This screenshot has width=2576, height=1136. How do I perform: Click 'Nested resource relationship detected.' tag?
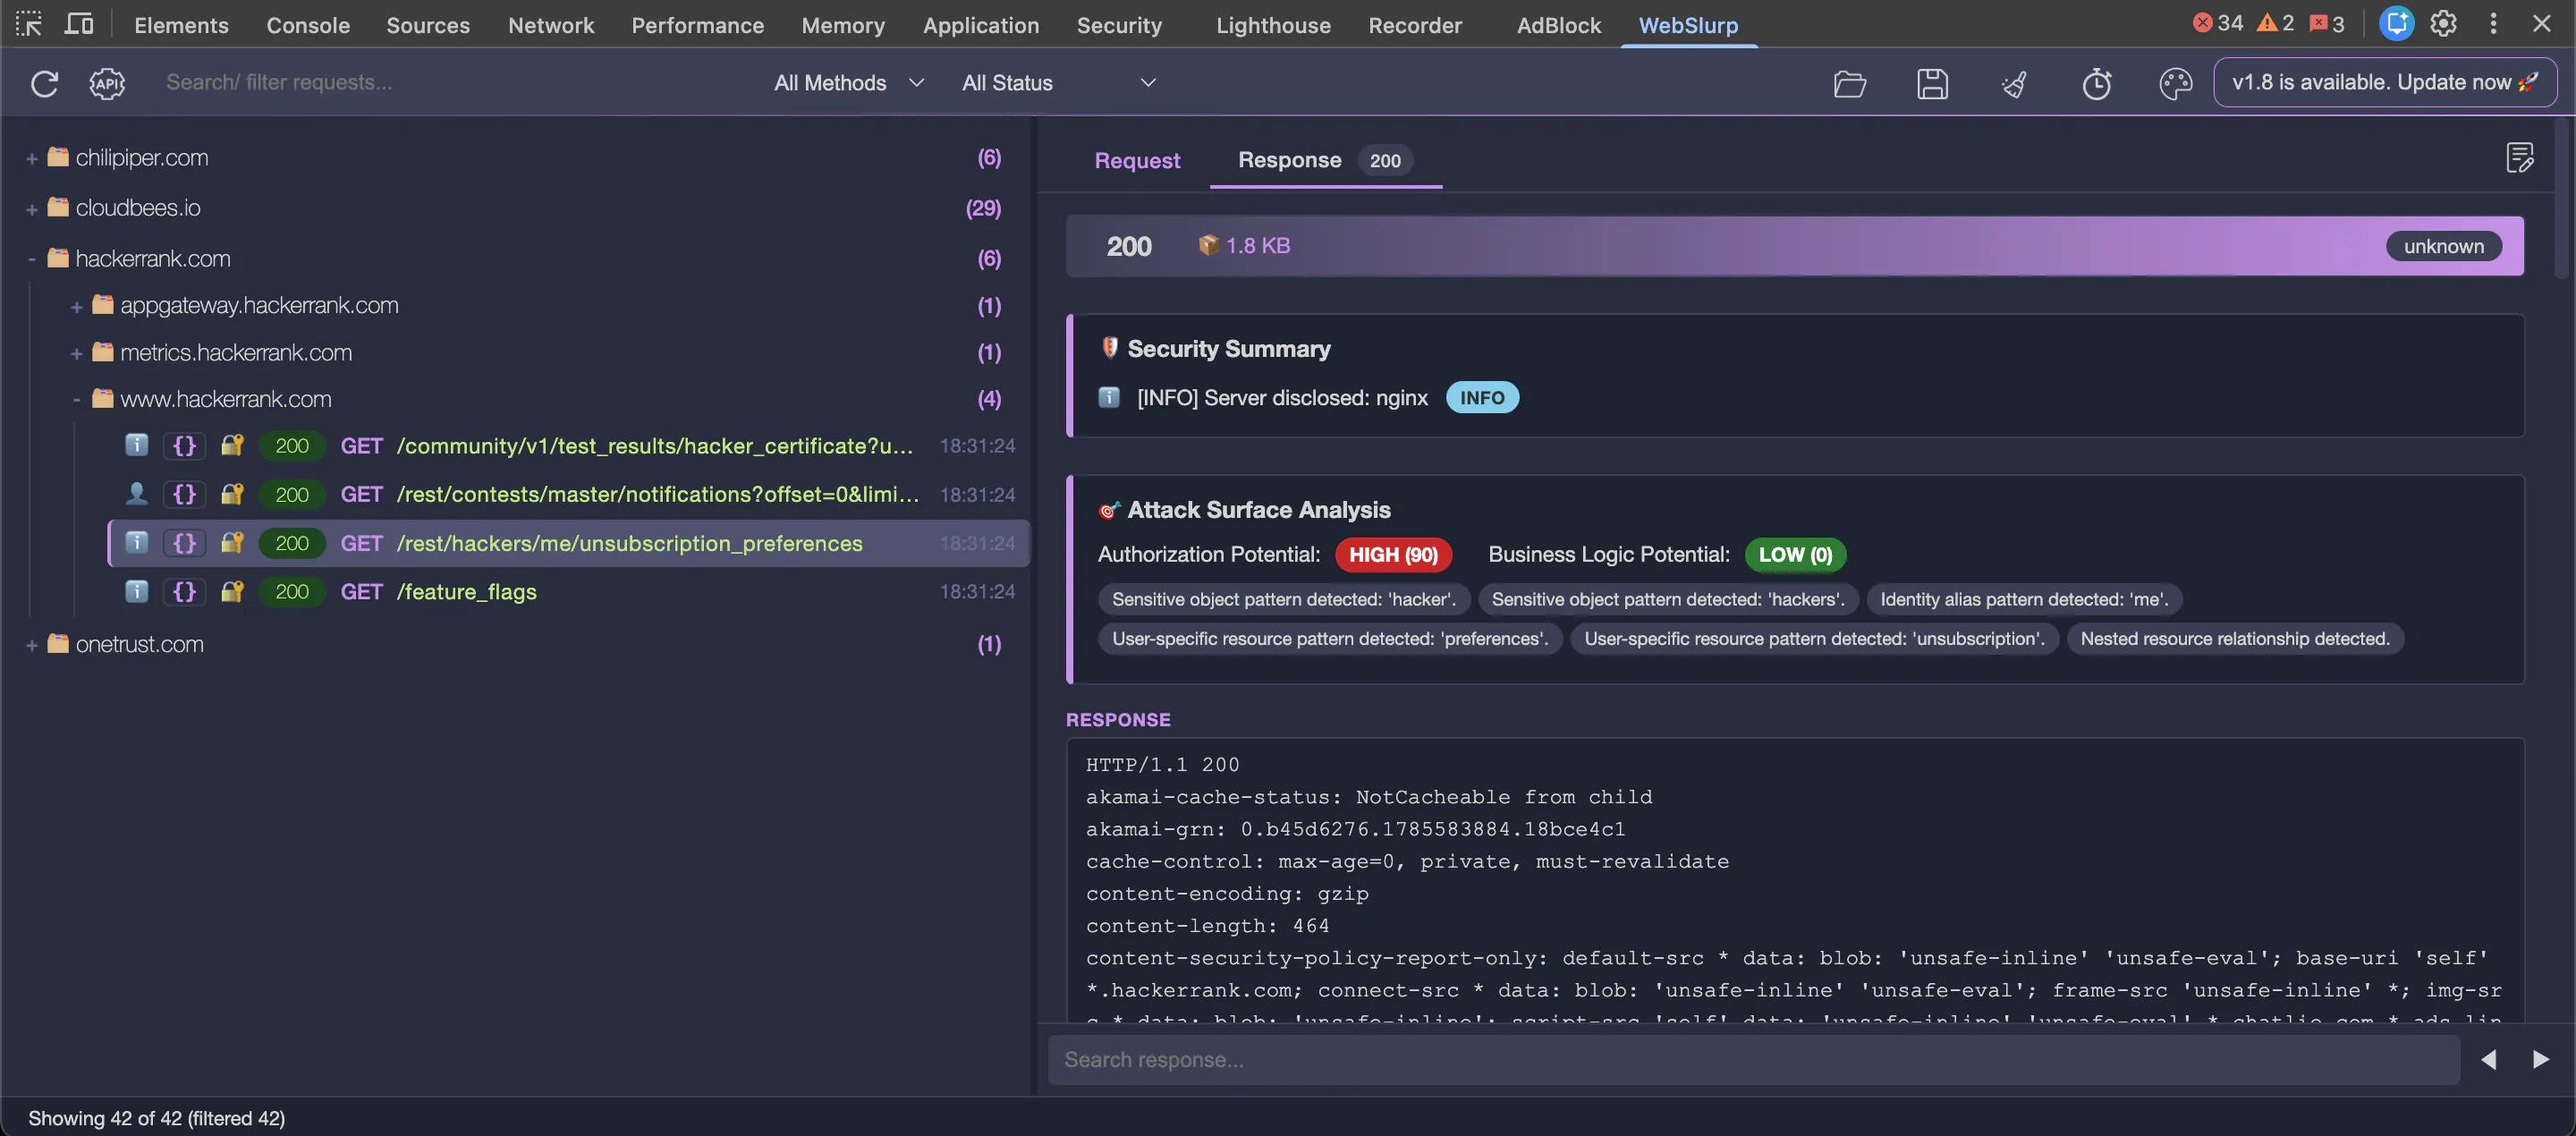coord(2235,638)
